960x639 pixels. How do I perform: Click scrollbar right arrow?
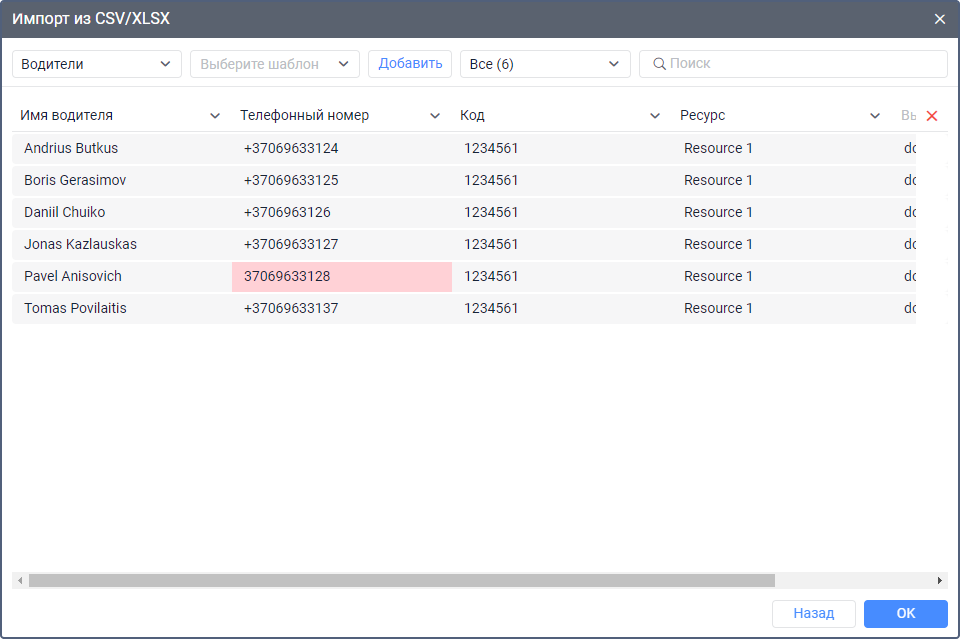940,580
